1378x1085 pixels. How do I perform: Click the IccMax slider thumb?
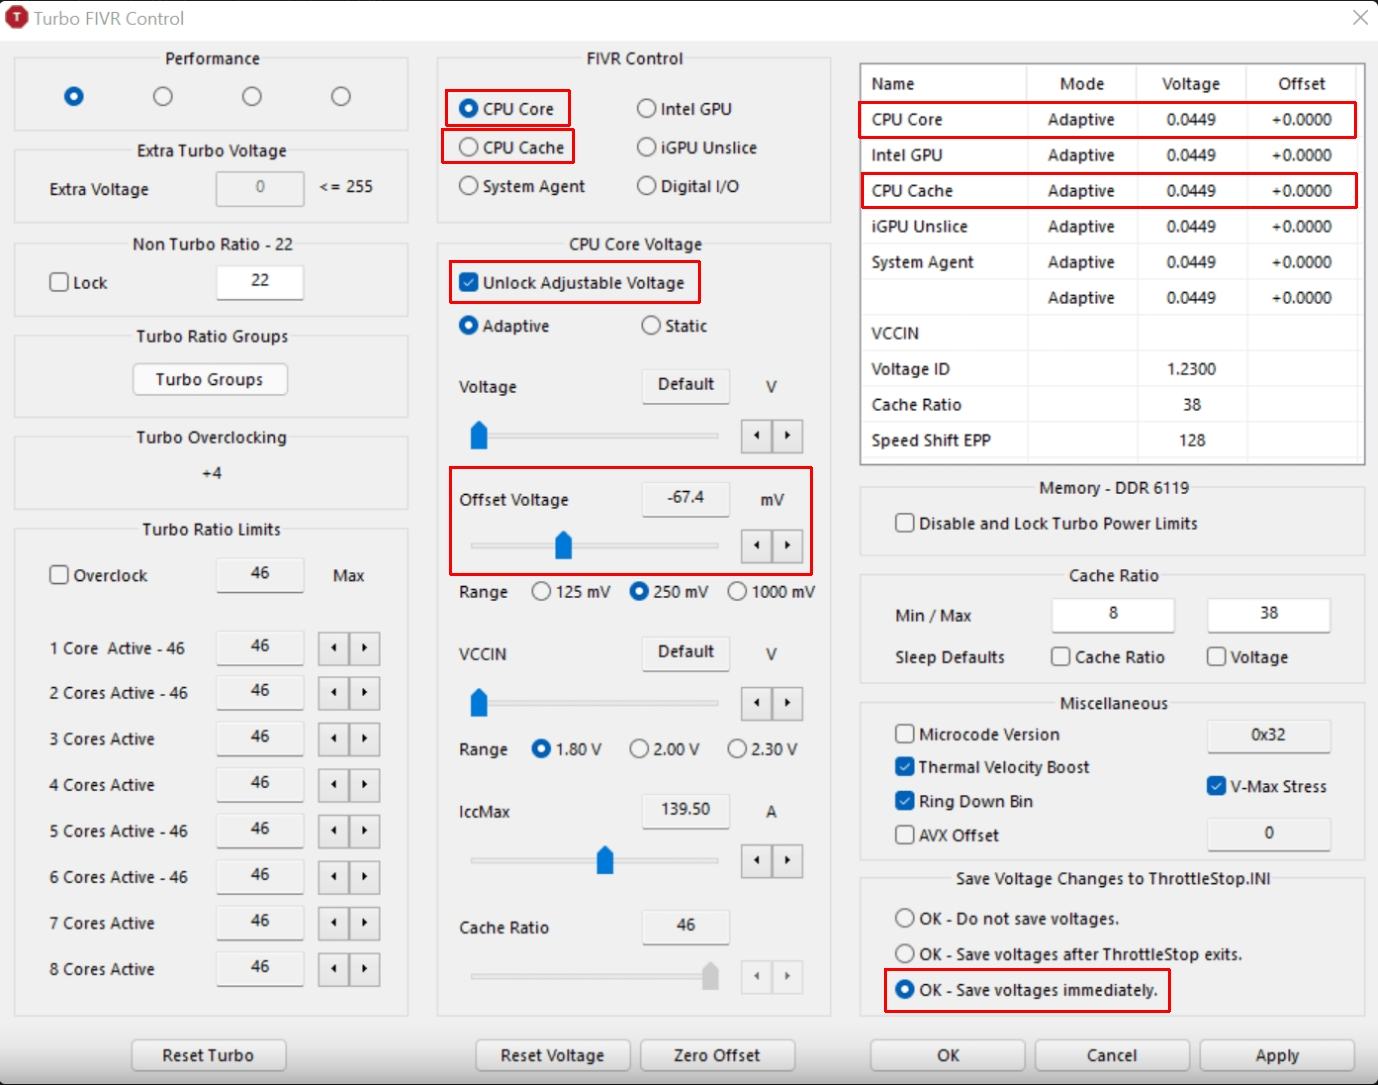[x=605, y=860]
